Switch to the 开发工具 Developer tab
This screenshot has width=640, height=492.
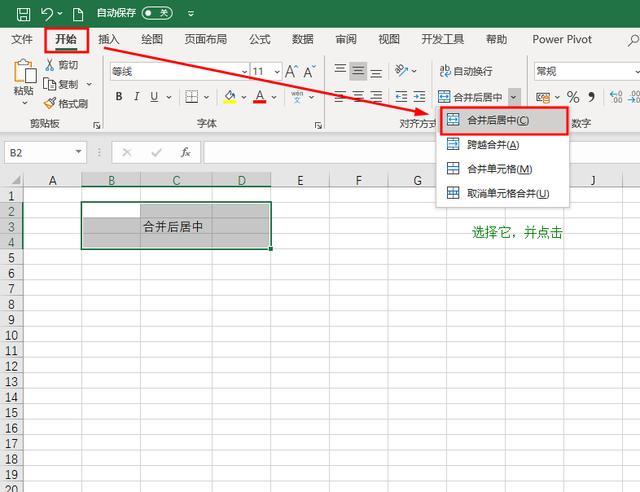point(442,40)
